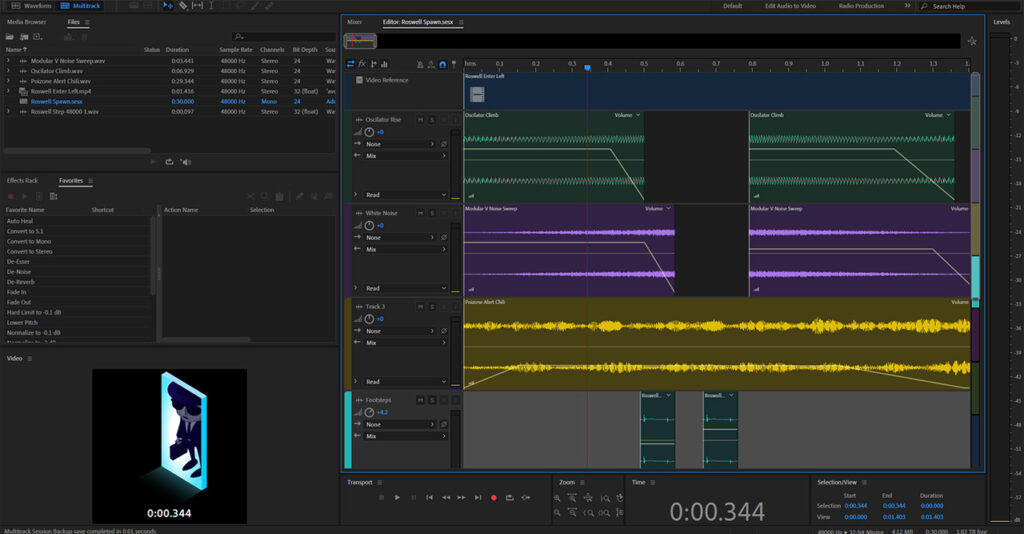Click Move Playhead to Previous button
The width and height of the screenshot is (1024, 534).
429,497
